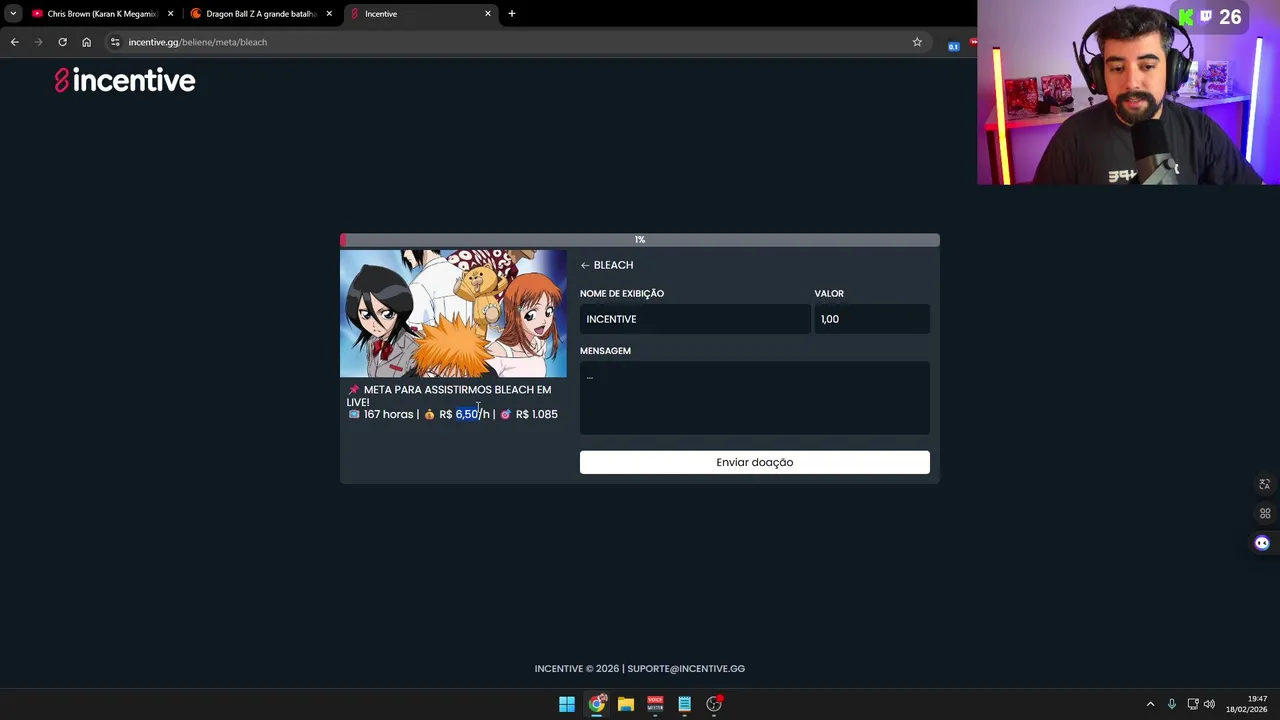Go back to the previous page
This screenshot has height=720, width=1280.
15,42
